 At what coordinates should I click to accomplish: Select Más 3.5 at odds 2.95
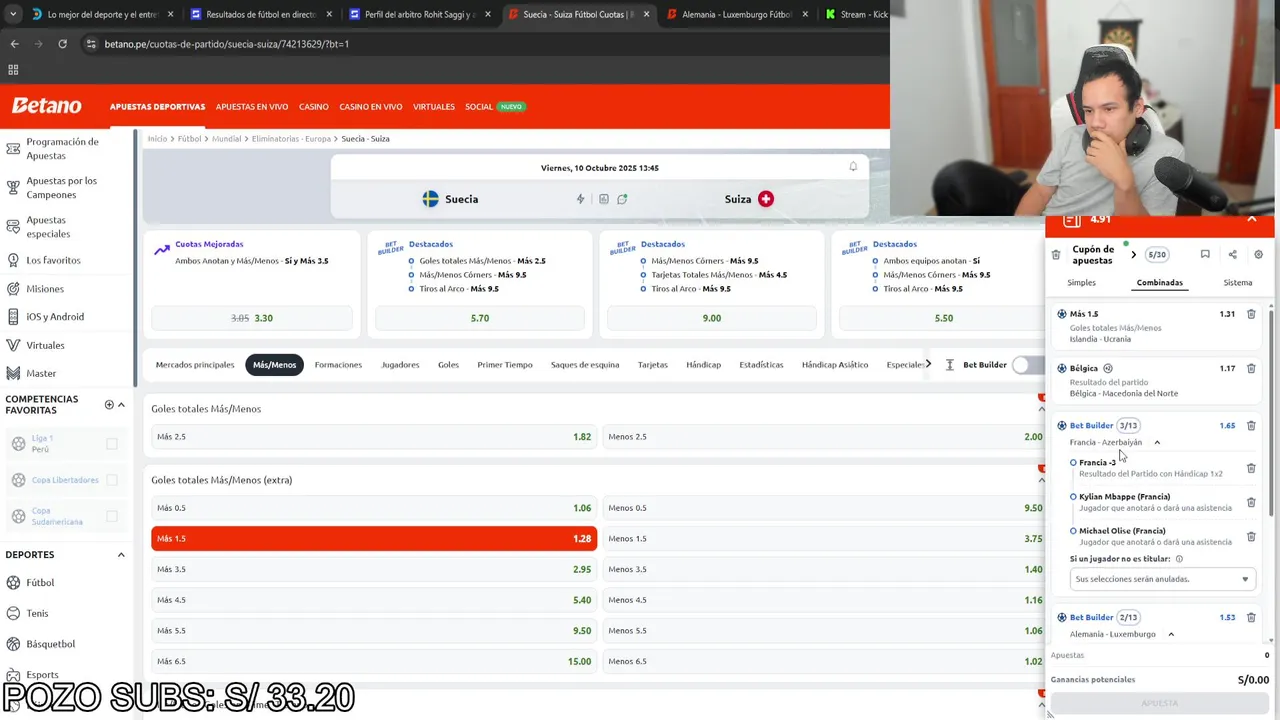(x=374, y=569)
